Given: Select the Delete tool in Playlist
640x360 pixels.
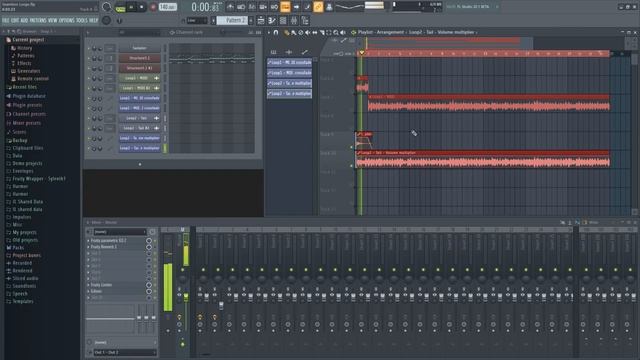Looking at the screenshot, I should pyautogui.click(x=301, y=32).
